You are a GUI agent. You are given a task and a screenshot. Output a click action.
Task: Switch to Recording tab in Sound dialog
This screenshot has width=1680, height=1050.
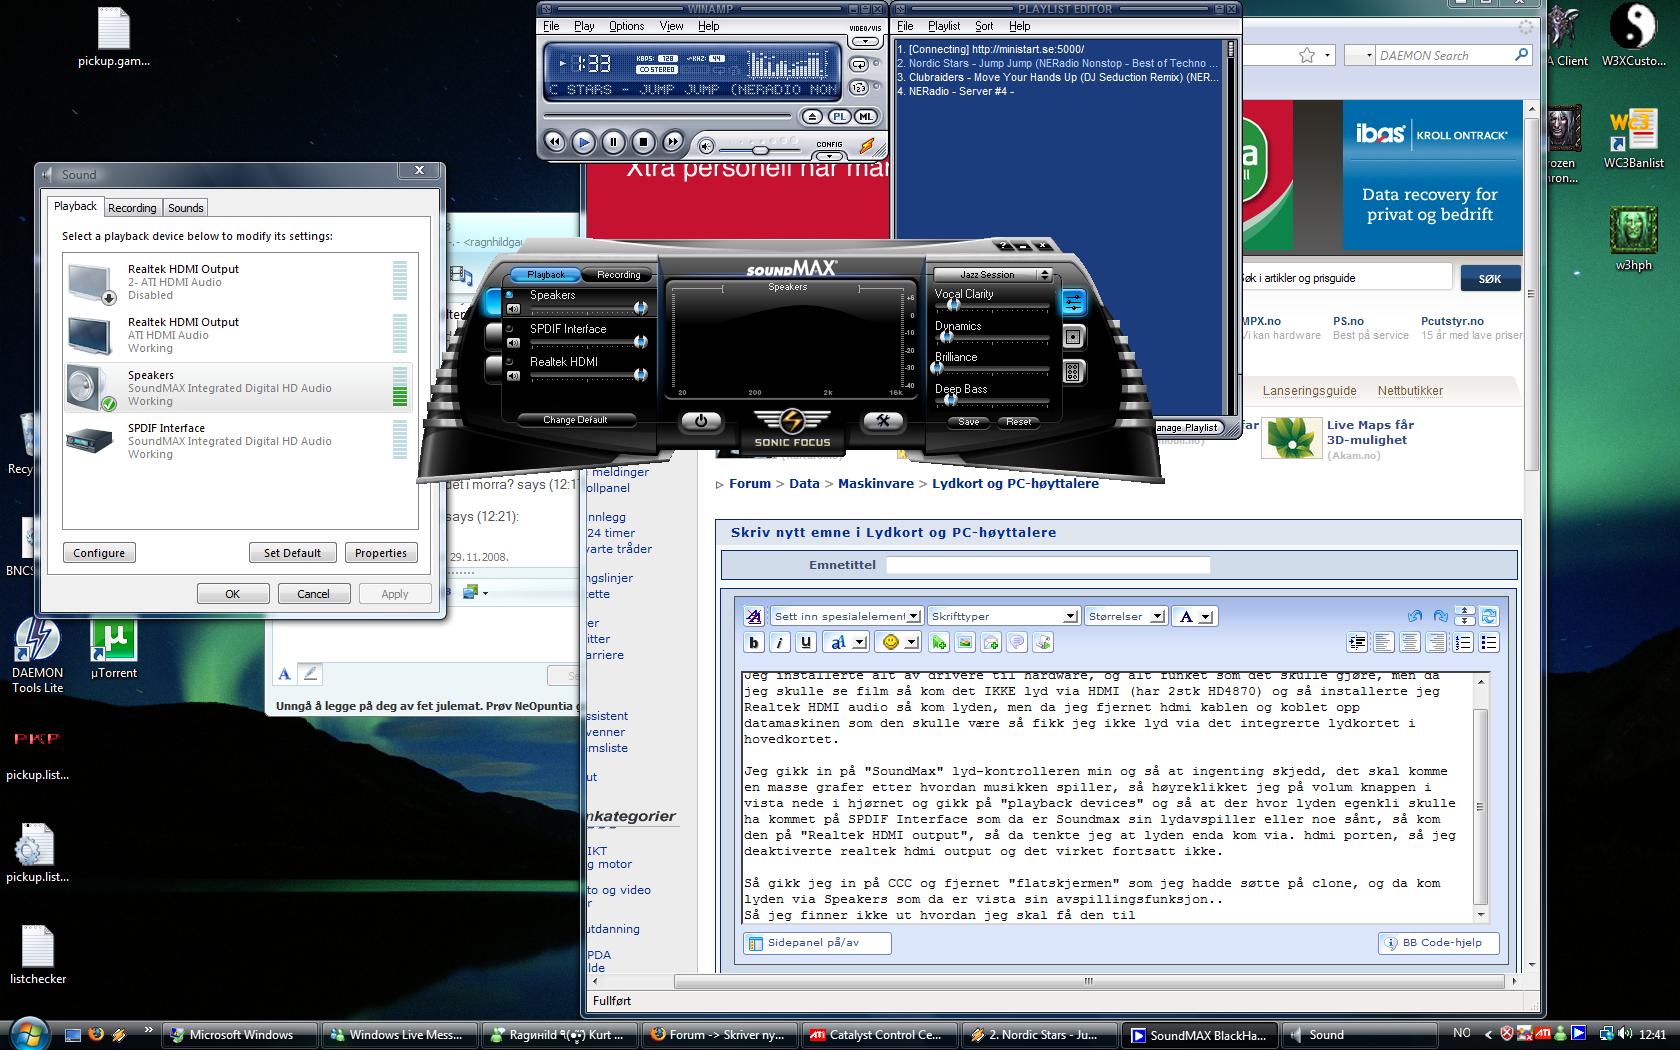(x=132, y=208)
